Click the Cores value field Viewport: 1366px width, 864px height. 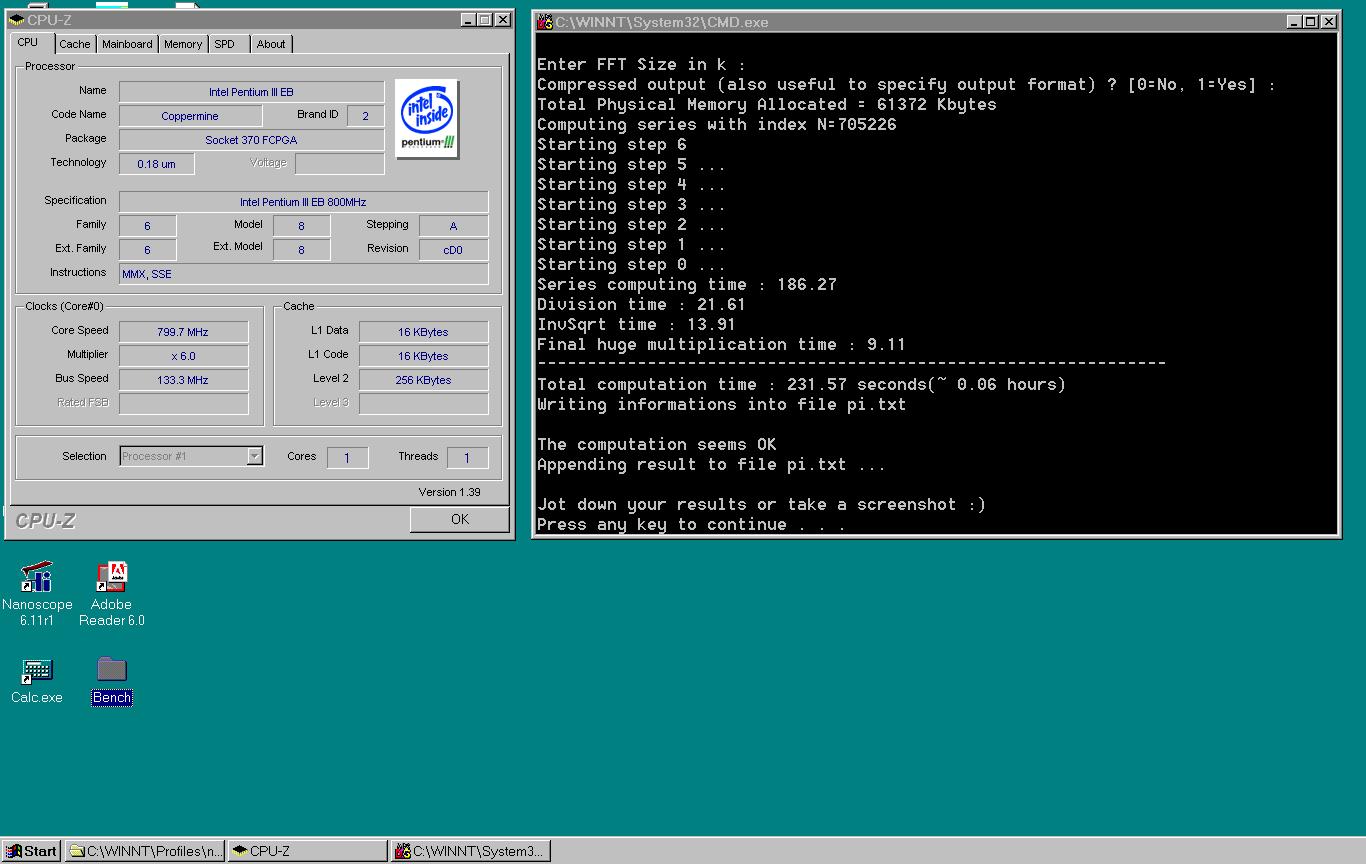tap(347, 458)
